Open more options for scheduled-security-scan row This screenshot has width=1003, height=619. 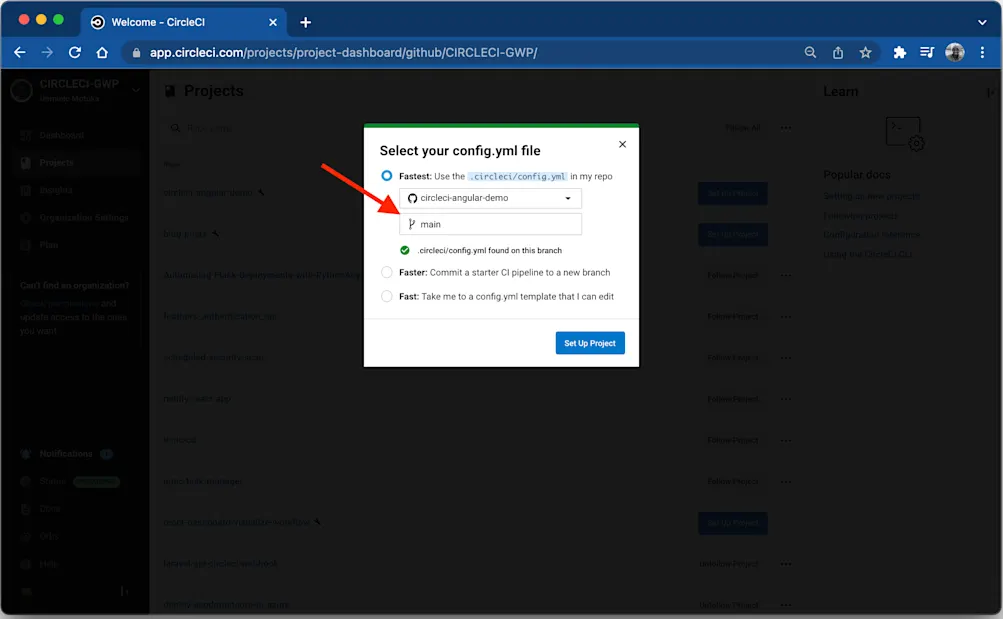point(786,358)
